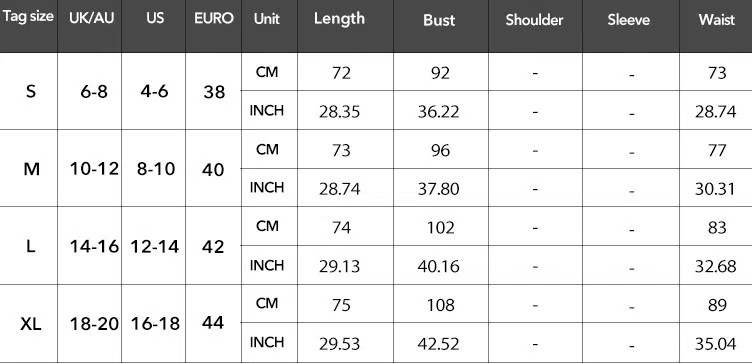Click the EURO column header
This screenshot has height=364, width=752.
(214, 18)
